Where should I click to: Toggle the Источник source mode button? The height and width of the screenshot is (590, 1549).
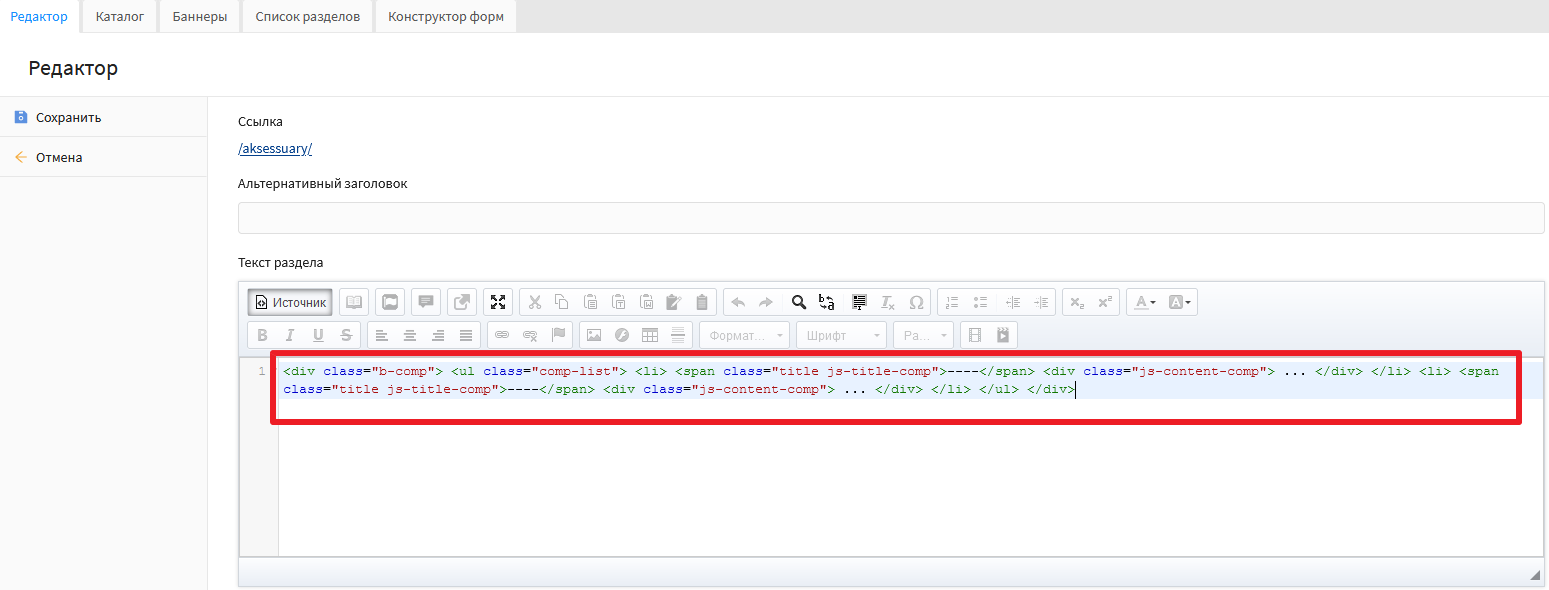click(290, 302)
